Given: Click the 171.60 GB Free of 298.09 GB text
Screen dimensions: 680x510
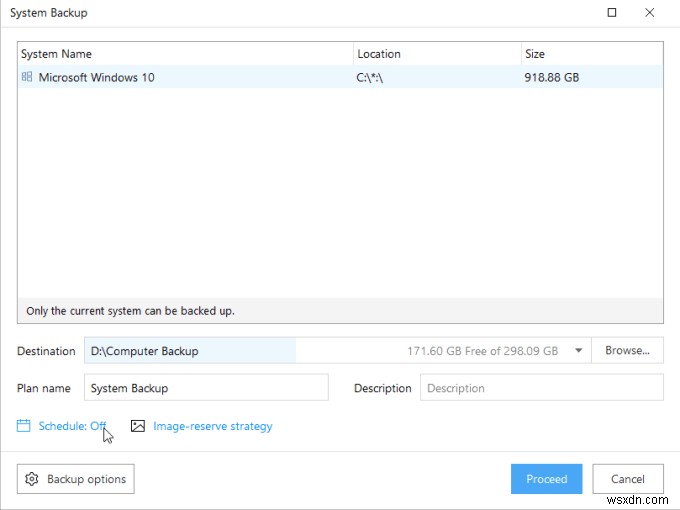Looking at the screenshot, I should [482, 350].
